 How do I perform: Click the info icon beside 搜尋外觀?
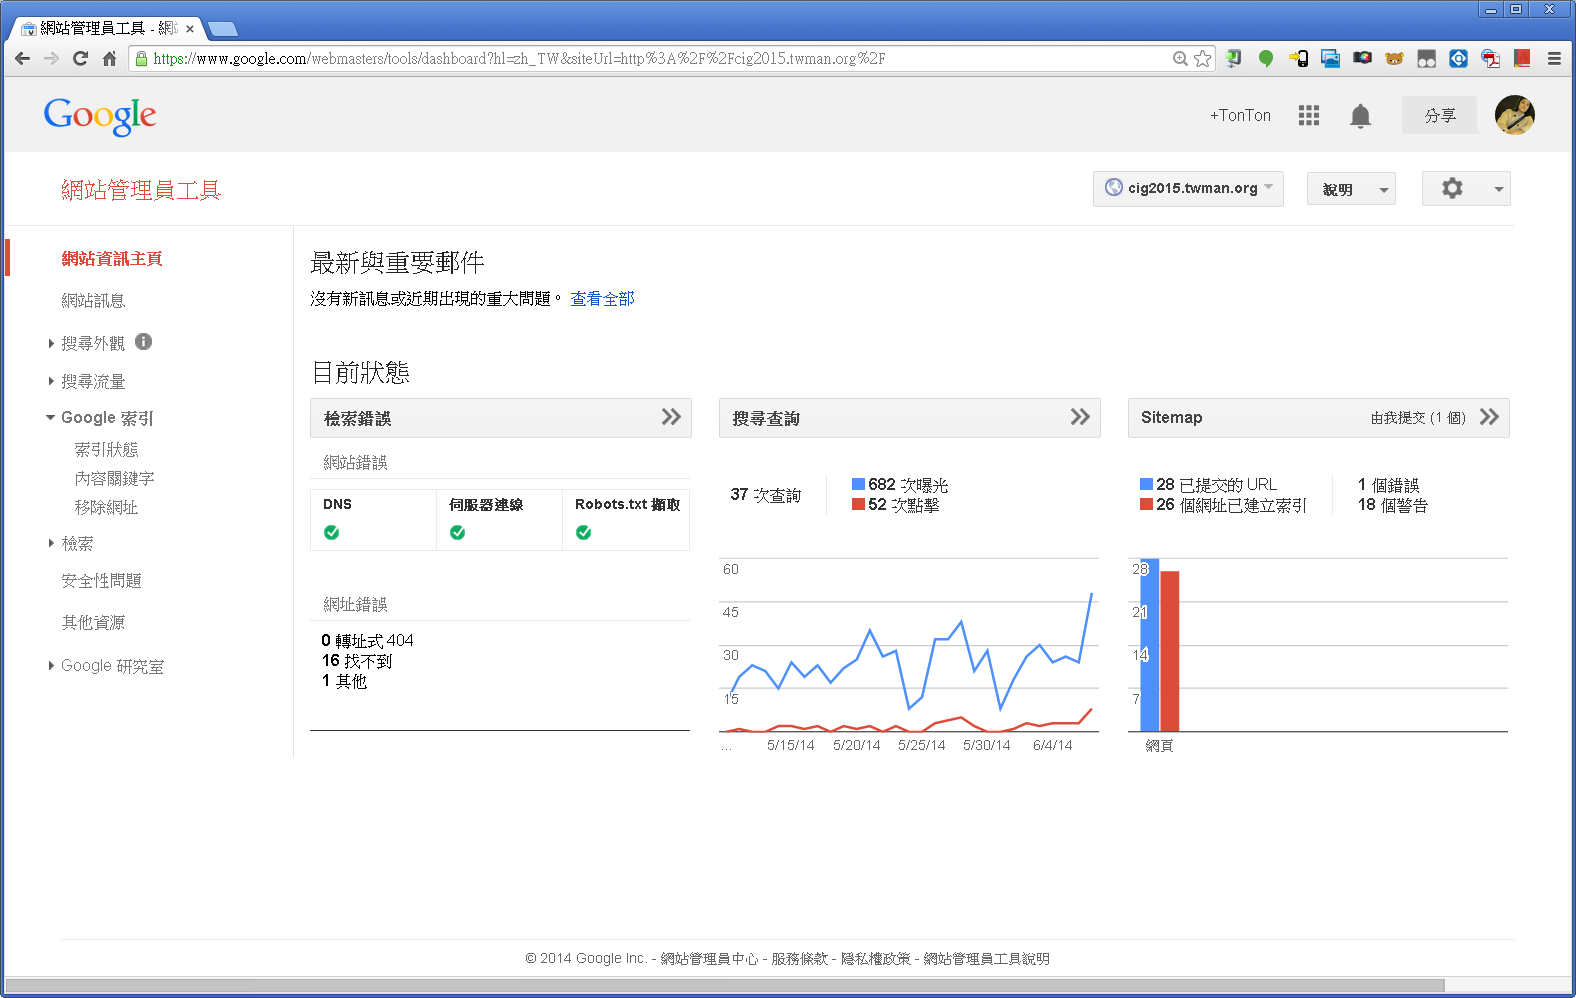click(x=144, y=342)
